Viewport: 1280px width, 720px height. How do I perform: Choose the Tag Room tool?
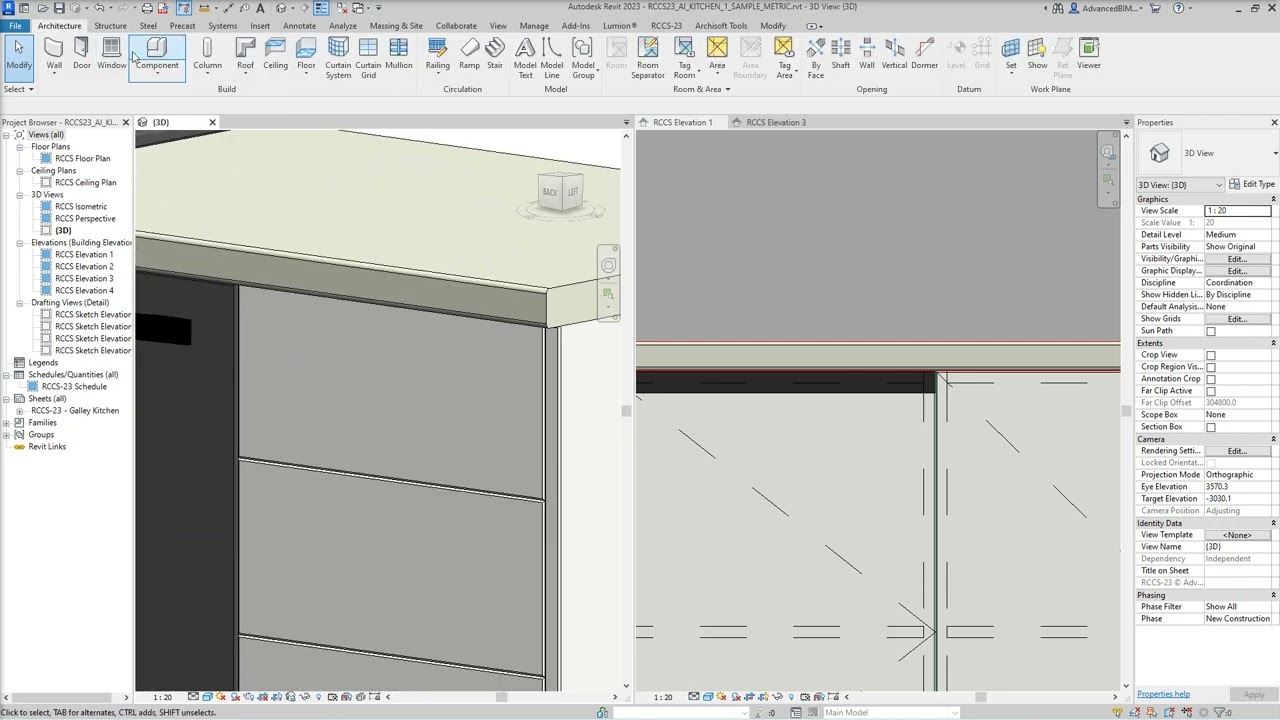[x=684, y=59]
